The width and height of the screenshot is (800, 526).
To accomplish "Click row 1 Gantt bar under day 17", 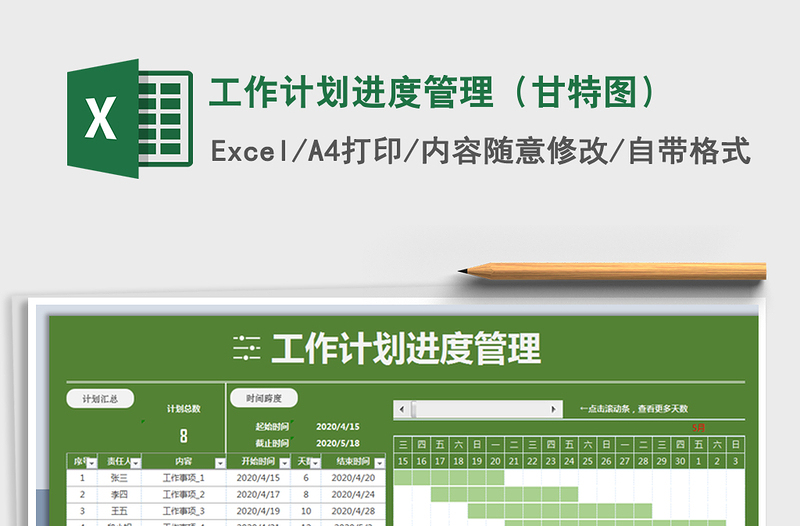I will 440,478.
